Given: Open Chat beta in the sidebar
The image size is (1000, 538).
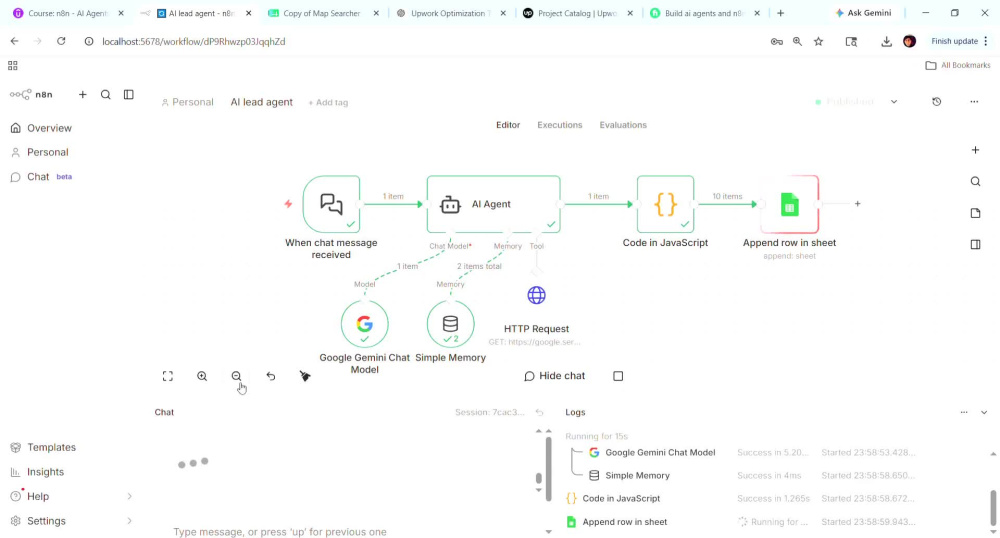Looking at the screenshot, I should (x=41, y=177).
